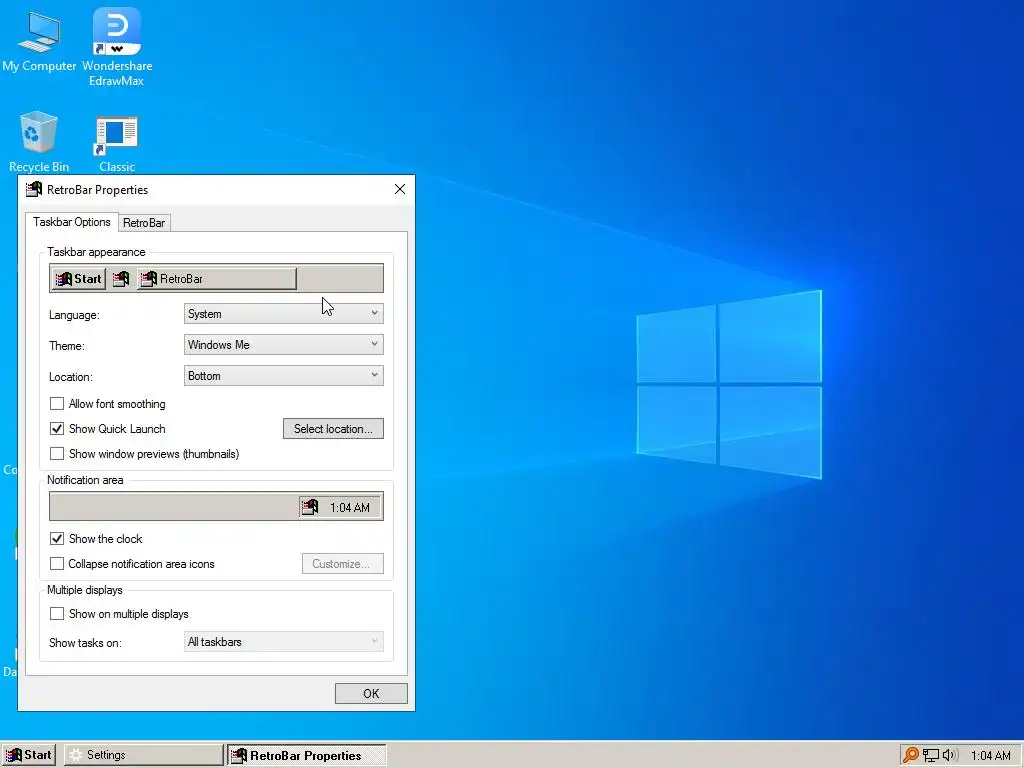
Task: Switch to the RetroBar tab
Action: tap(144, 223)
